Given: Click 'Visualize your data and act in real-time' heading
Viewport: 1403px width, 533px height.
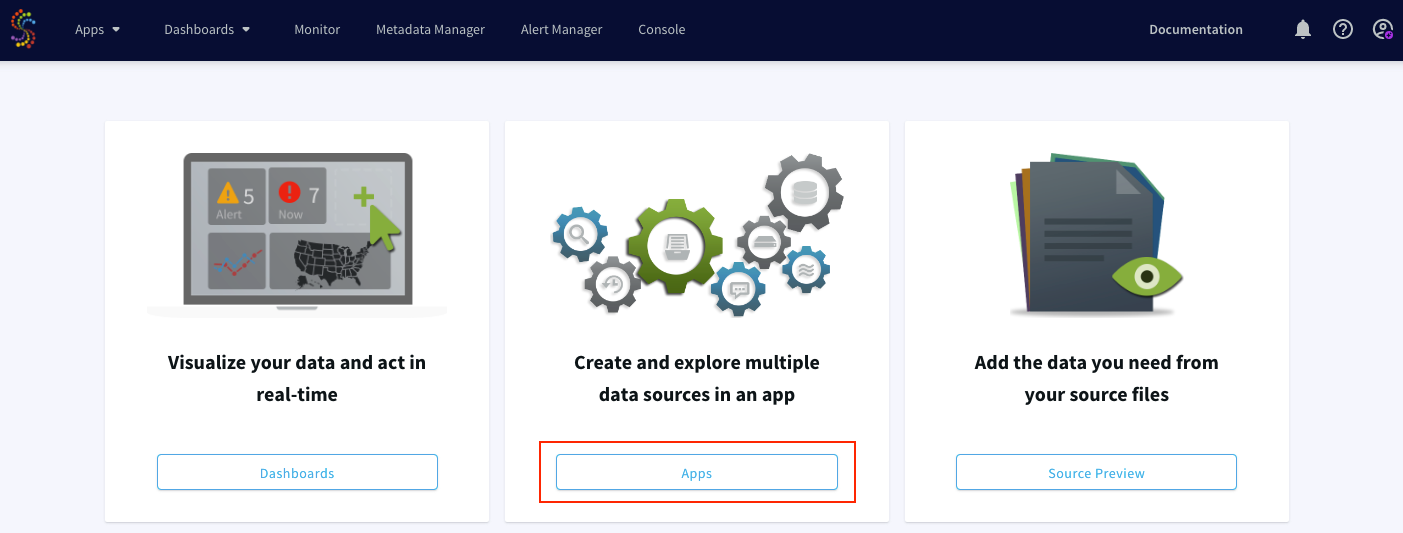Looking at the screenshot, I should point(297,378).
